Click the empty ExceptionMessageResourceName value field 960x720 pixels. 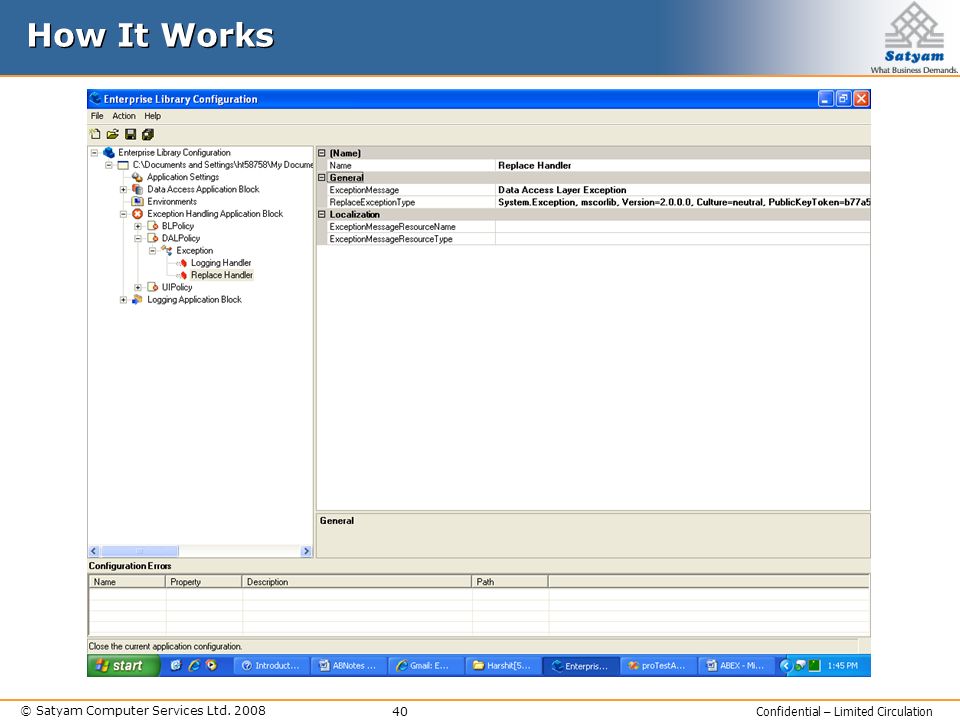(683, 227)
